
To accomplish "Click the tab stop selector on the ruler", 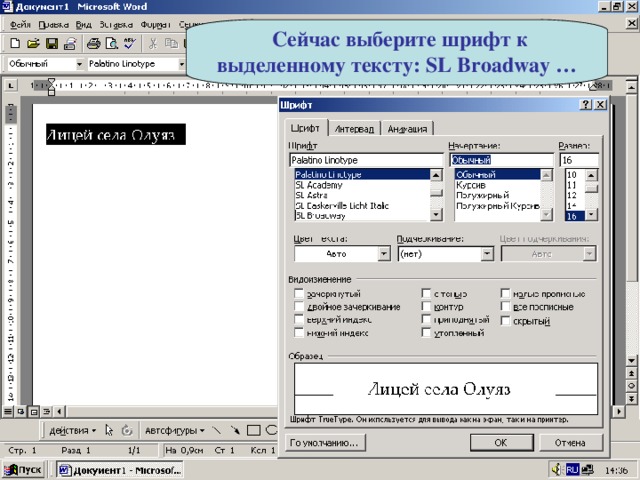I will pyautogui.click(x=11, y=86).
